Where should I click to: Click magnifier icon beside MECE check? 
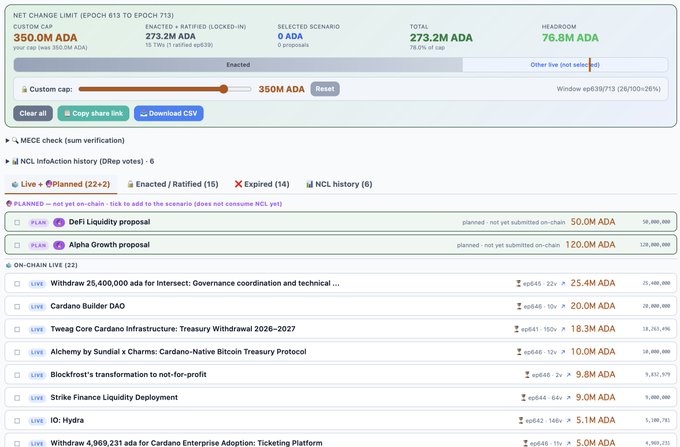15,140
